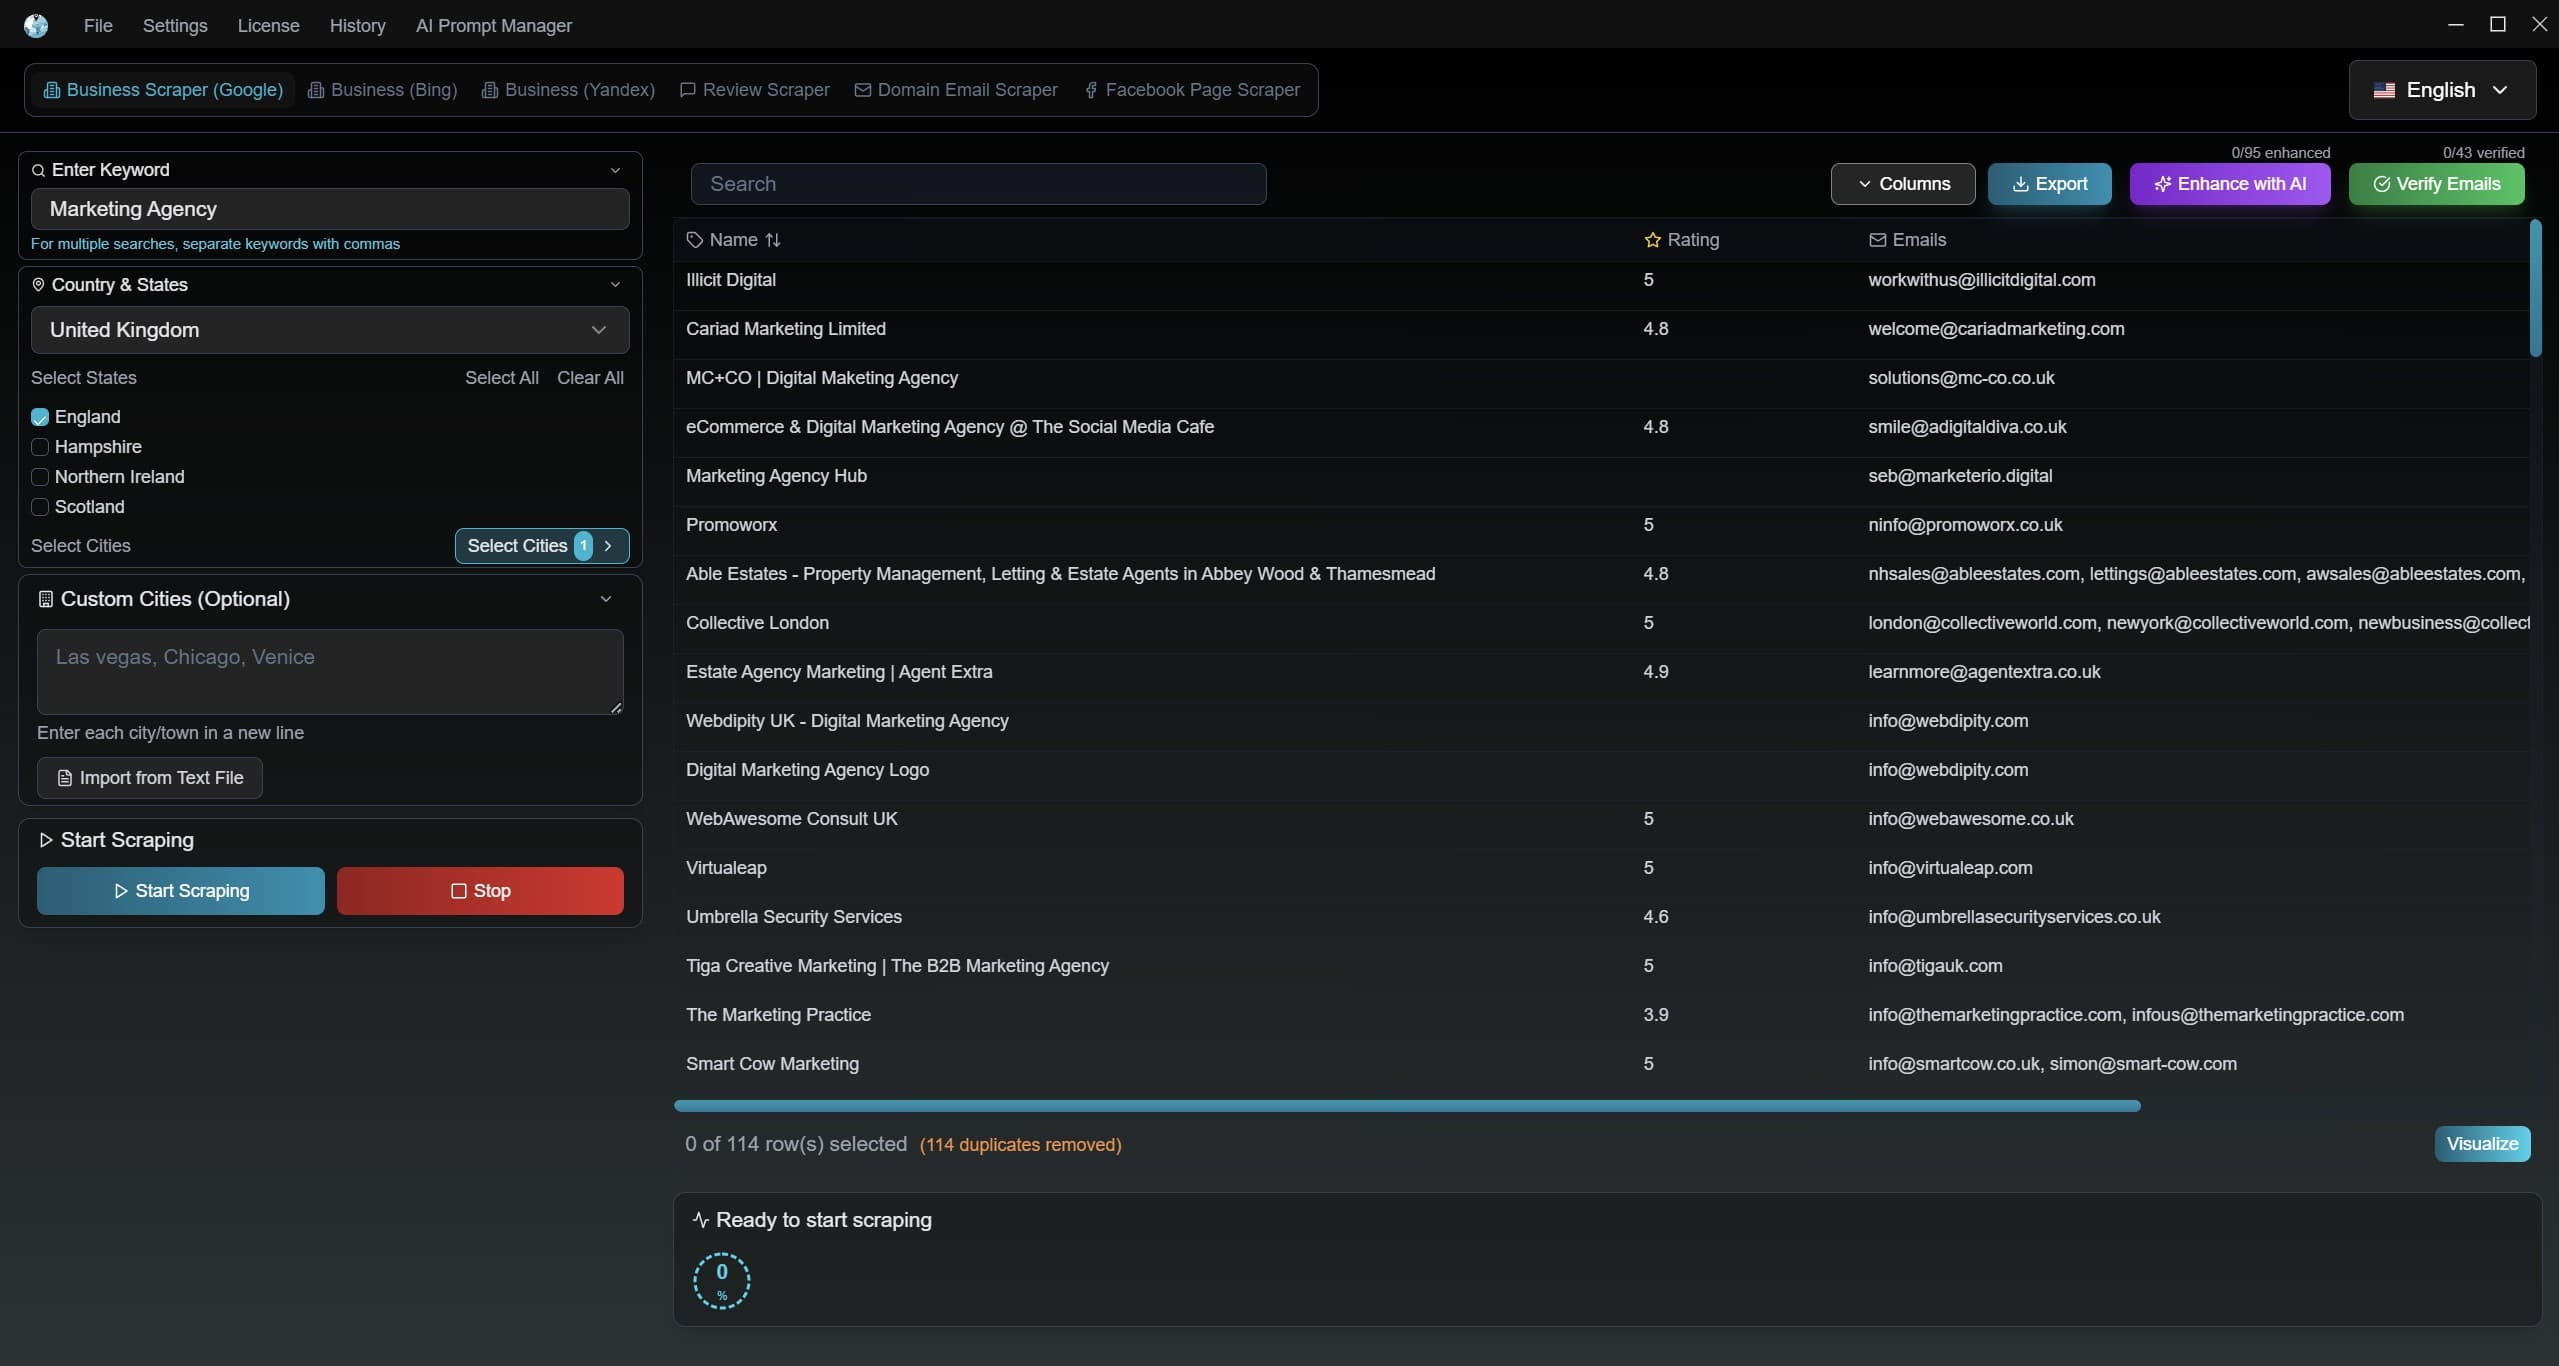Image resolution: width=2559 pixels, height=1366 pixels.
Task: Click the envelope icon beside Emails header
Action: coord(1877,240)
